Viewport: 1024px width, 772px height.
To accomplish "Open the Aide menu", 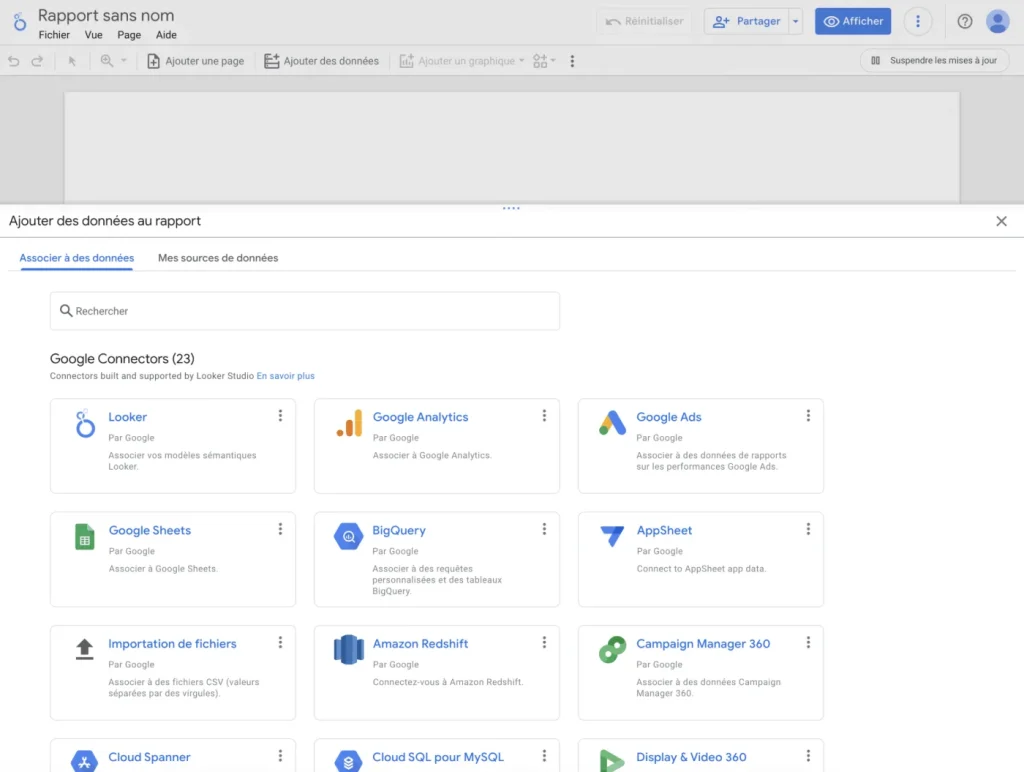I will point(166,35).
